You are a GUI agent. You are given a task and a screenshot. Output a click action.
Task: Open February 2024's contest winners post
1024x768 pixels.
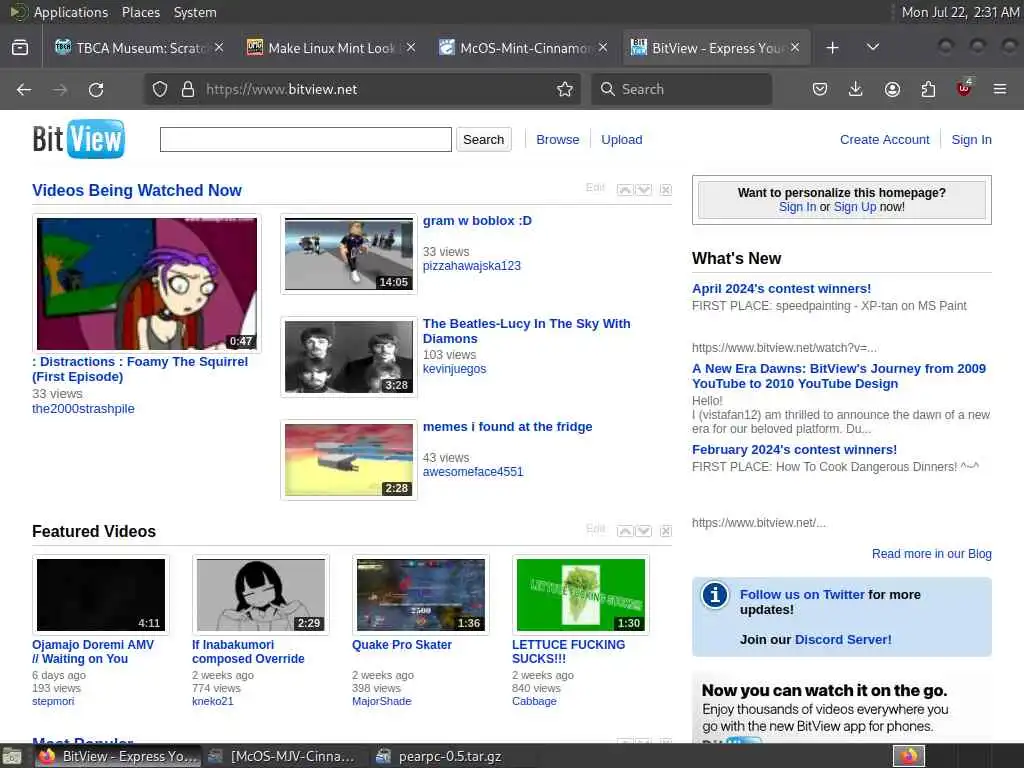(x=794, y=450)
